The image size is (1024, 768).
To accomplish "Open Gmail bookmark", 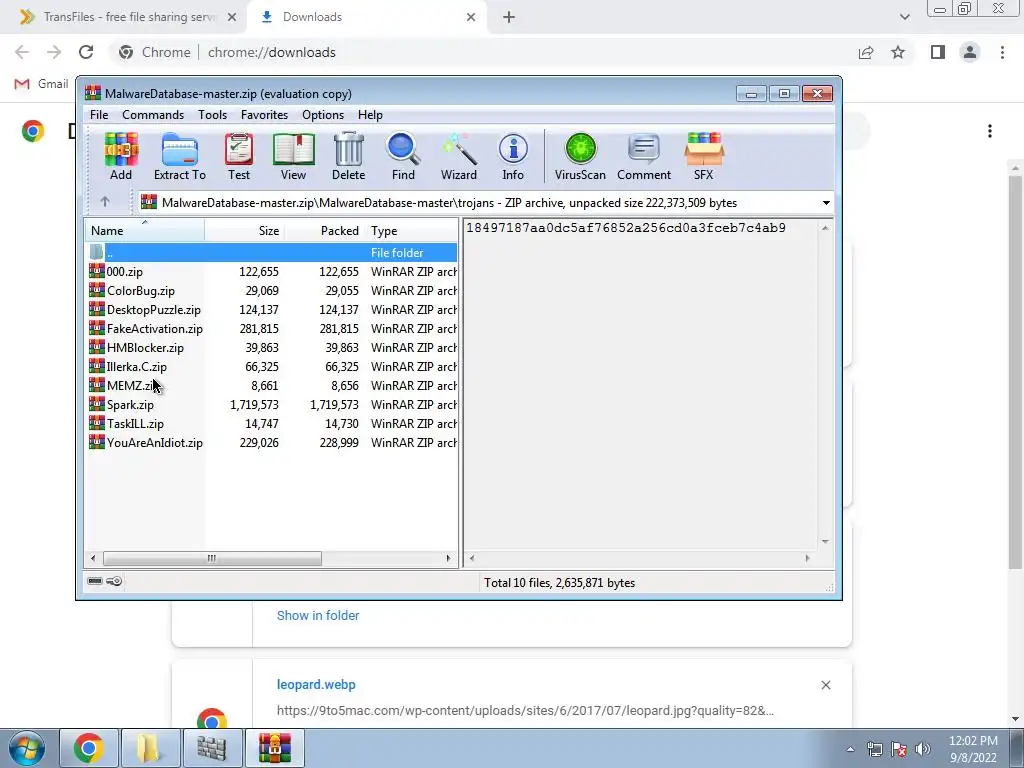I will pos(41,84).
